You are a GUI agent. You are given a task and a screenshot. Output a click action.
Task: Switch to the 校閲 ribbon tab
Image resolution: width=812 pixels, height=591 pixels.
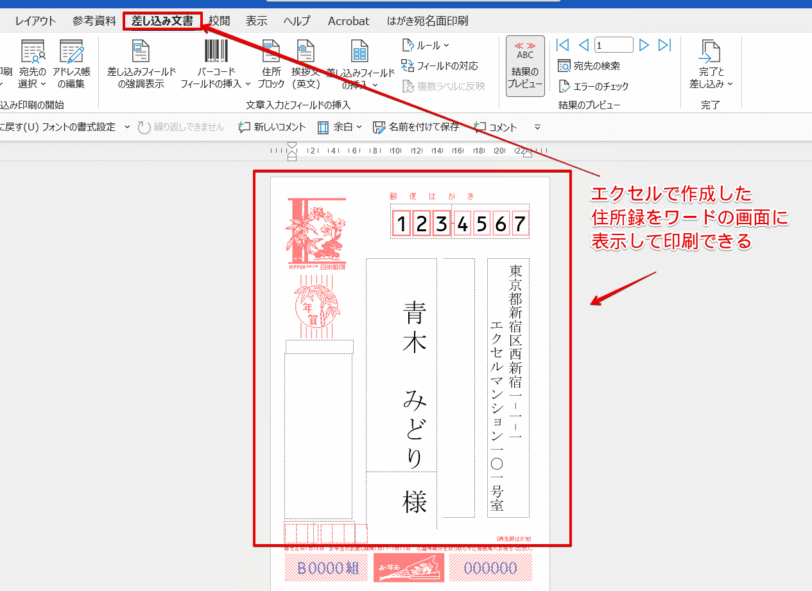coord(218,20)
